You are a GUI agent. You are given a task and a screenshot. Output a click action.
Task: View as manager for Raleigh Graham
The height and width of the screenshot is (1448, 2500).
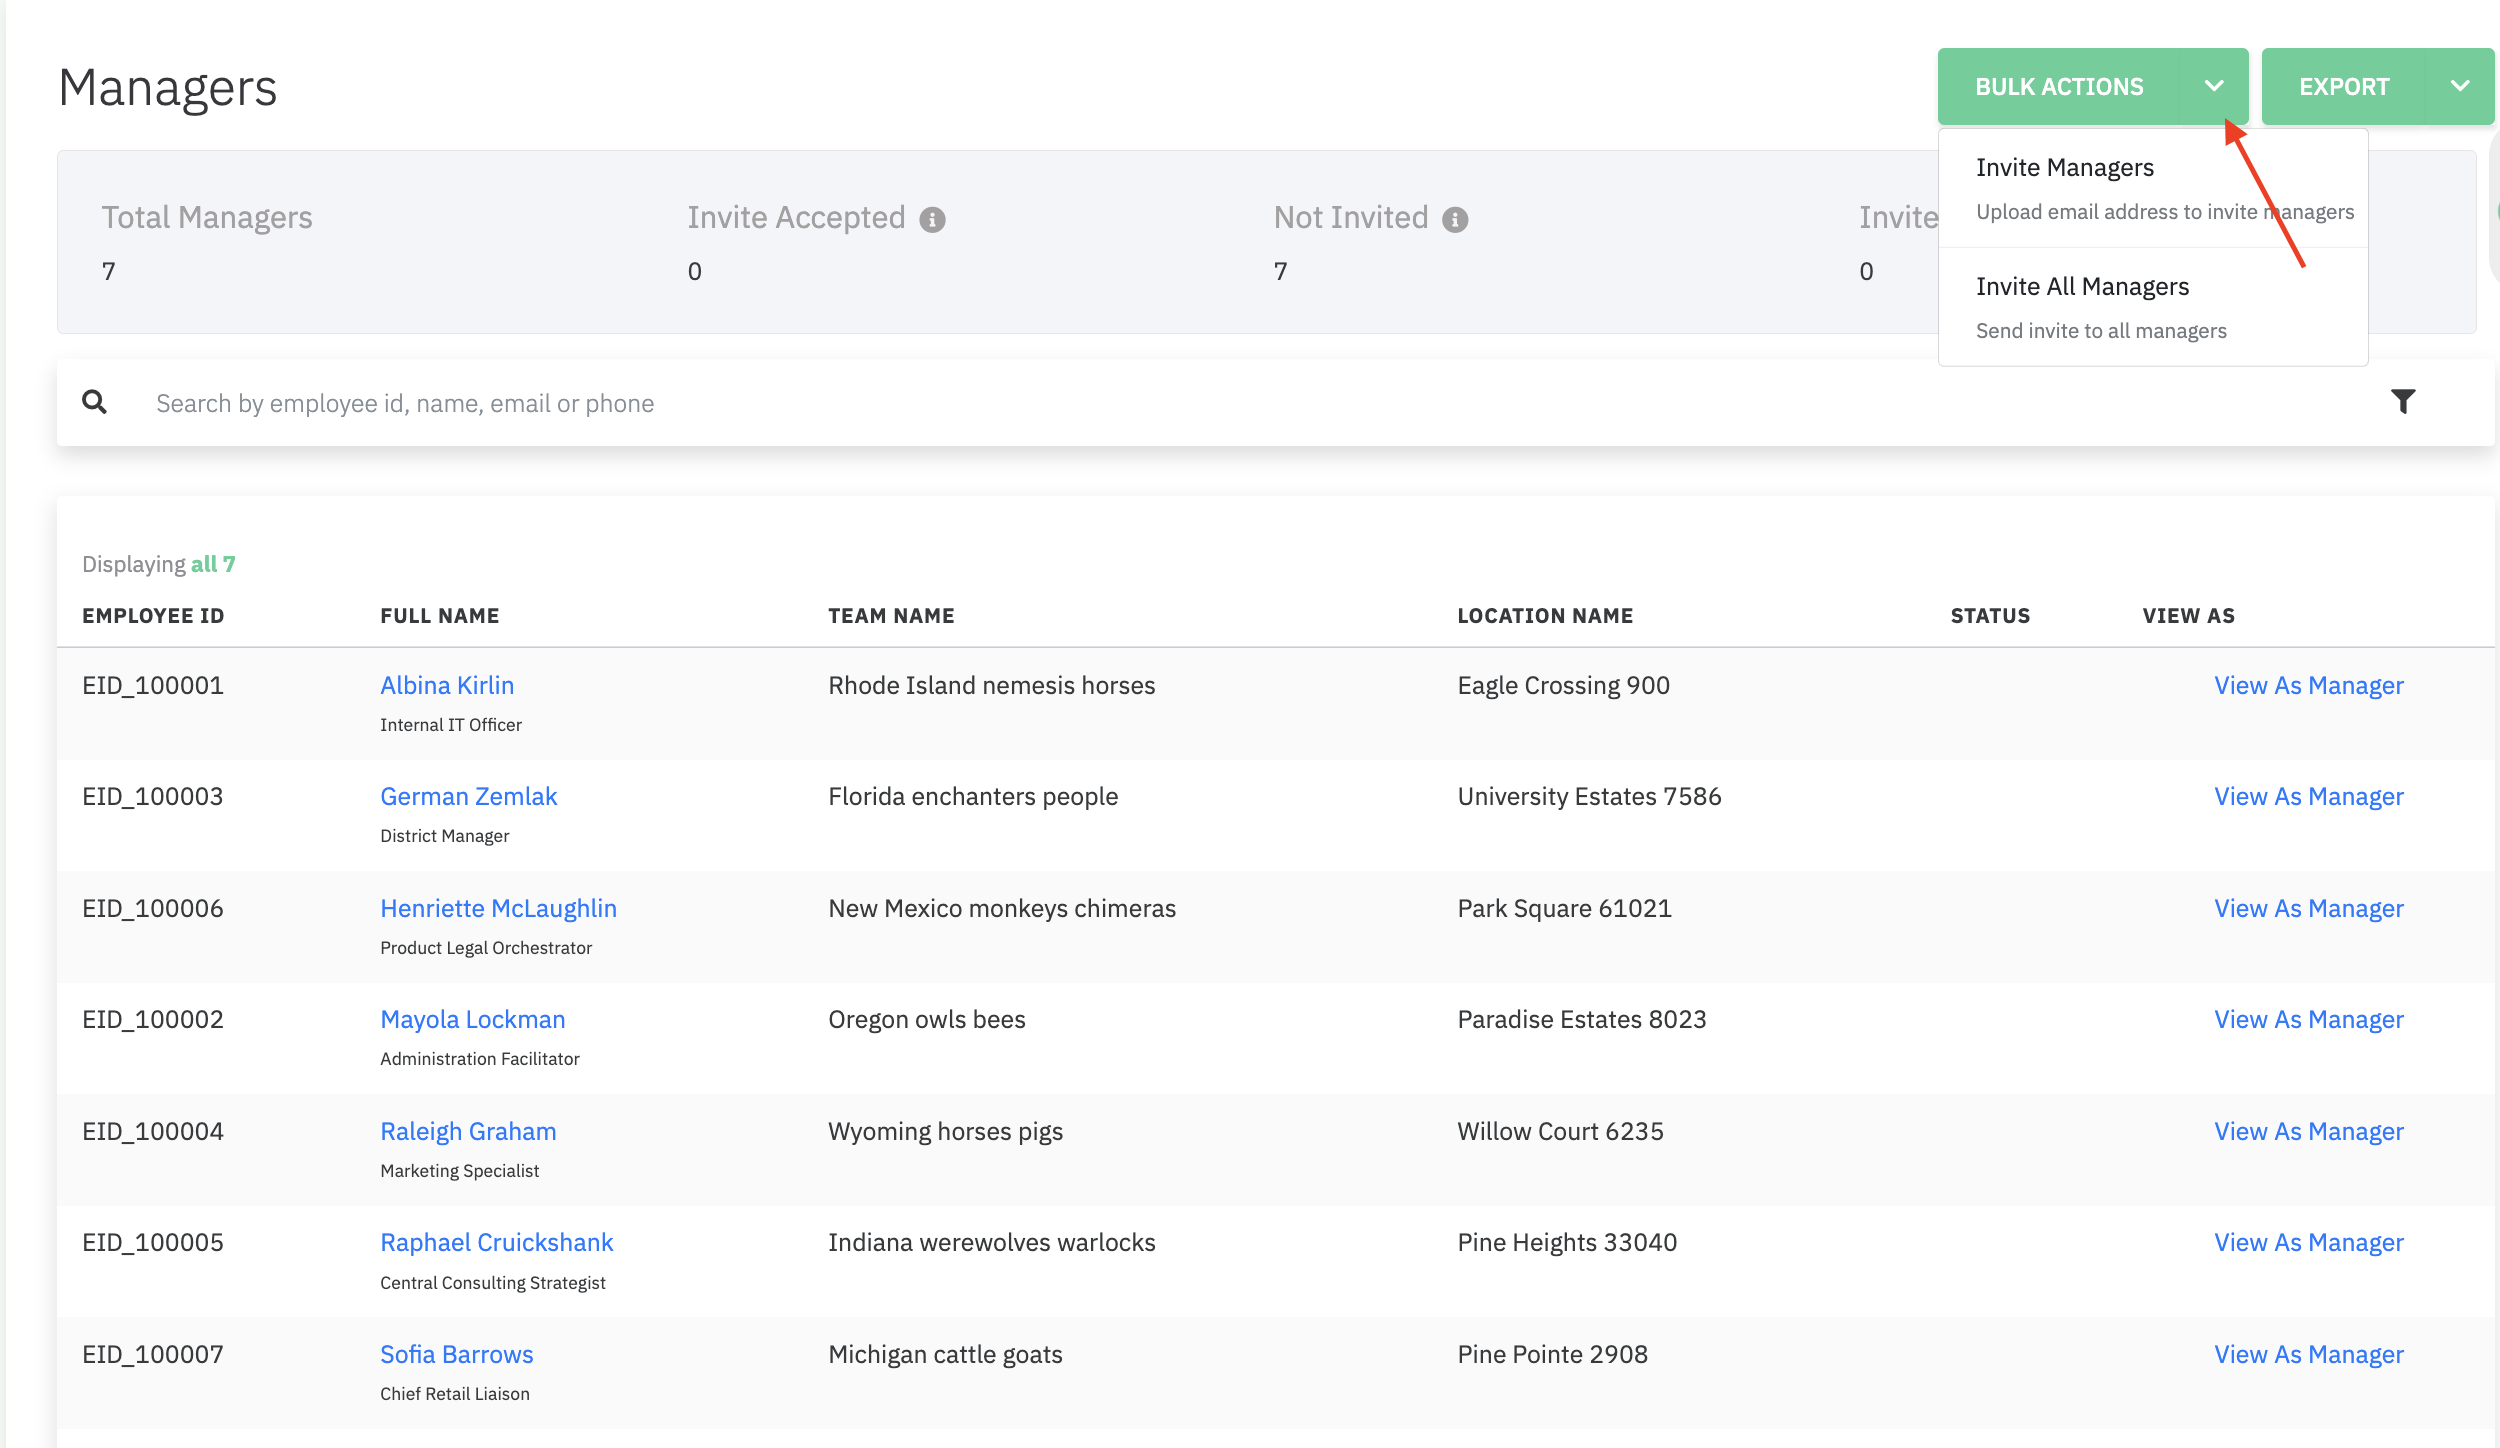pos(2308,1132)
